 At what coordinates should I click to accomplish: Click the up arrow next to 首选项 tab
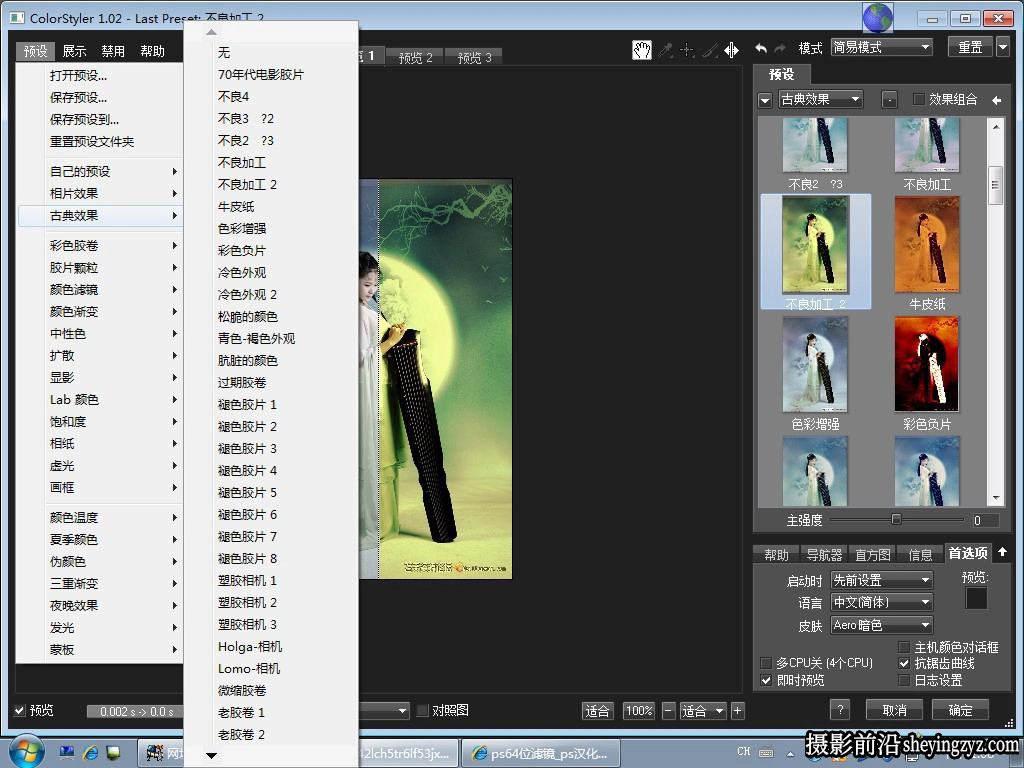click(x=1002, y=552)
